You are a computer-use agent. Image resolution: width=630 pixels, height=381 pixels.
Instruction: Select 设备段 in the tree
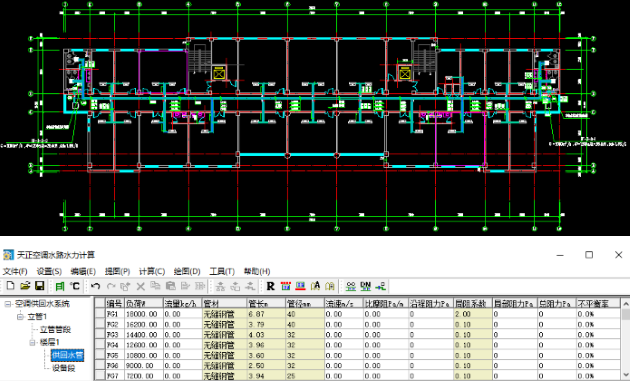pos(63,368)
